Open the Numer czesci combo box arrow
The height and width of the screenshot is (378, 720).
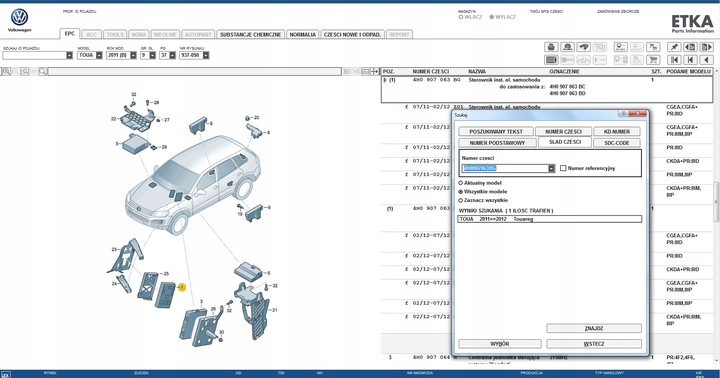click(551, 169)
